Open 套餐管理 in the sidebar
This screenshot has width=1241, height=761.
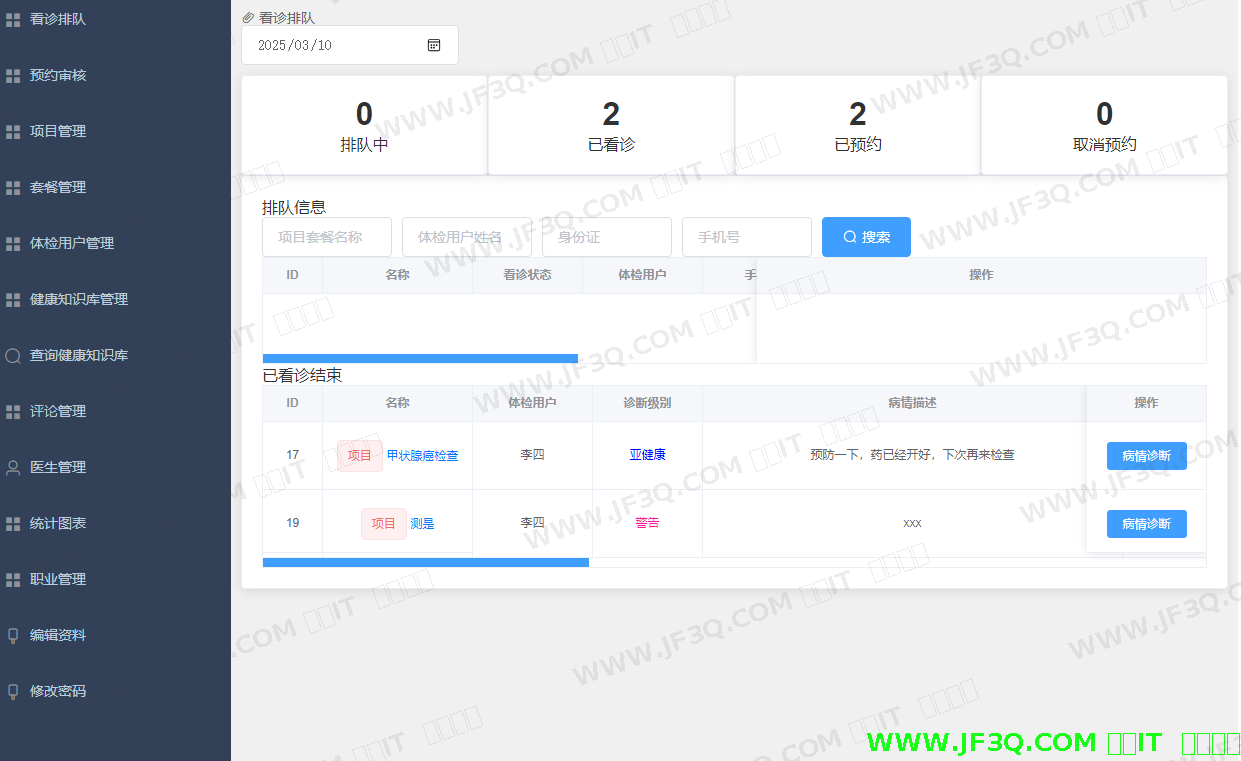pos(58,187)
